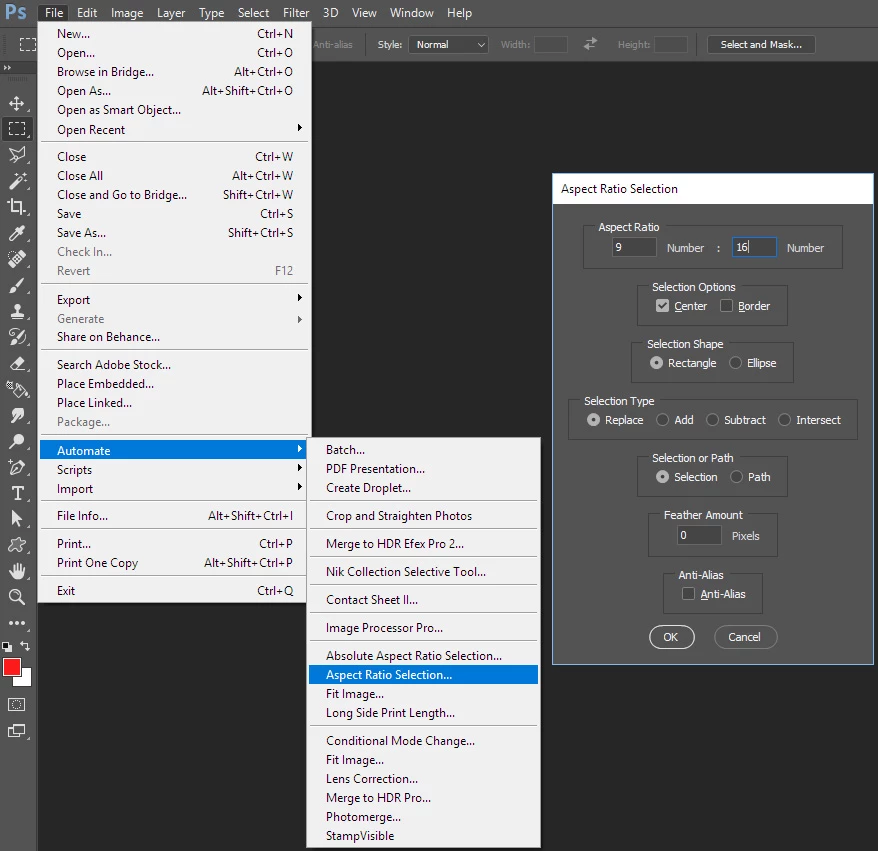Select the Crop tool
This screenshot has width=878, height=851.
pos(17,207)
